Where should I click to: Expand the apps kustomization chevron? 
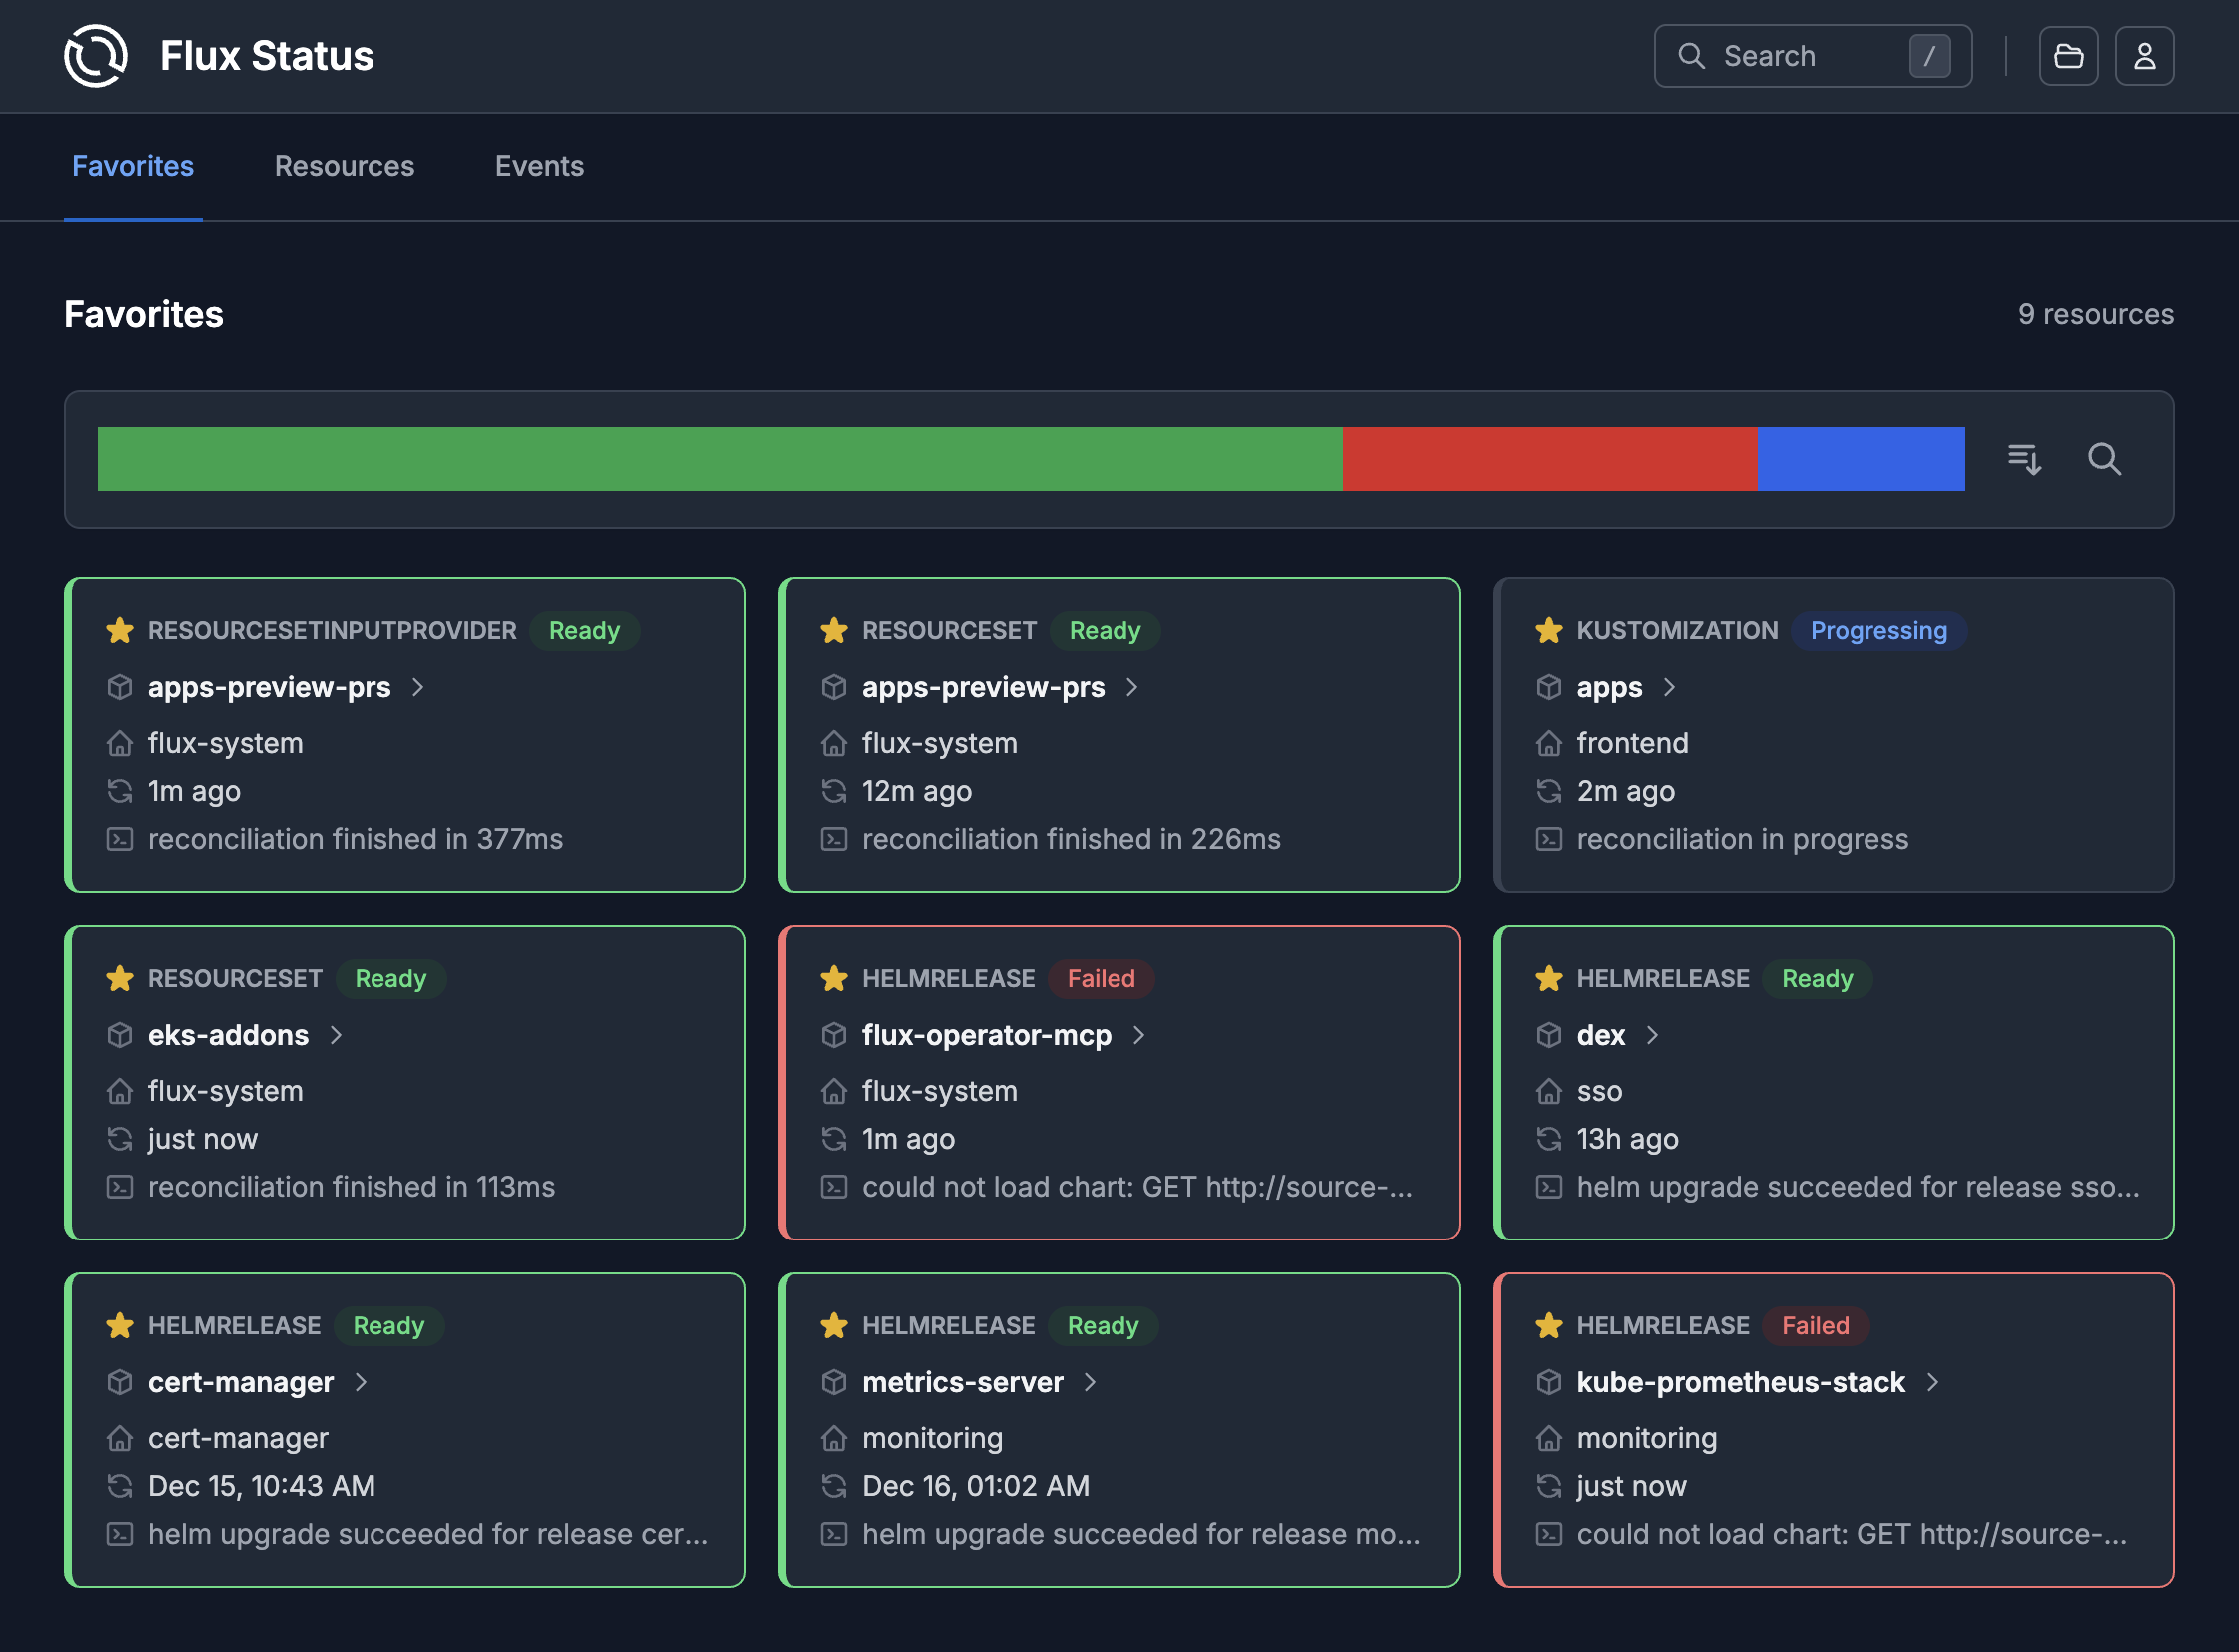(x=1669, y=687)
